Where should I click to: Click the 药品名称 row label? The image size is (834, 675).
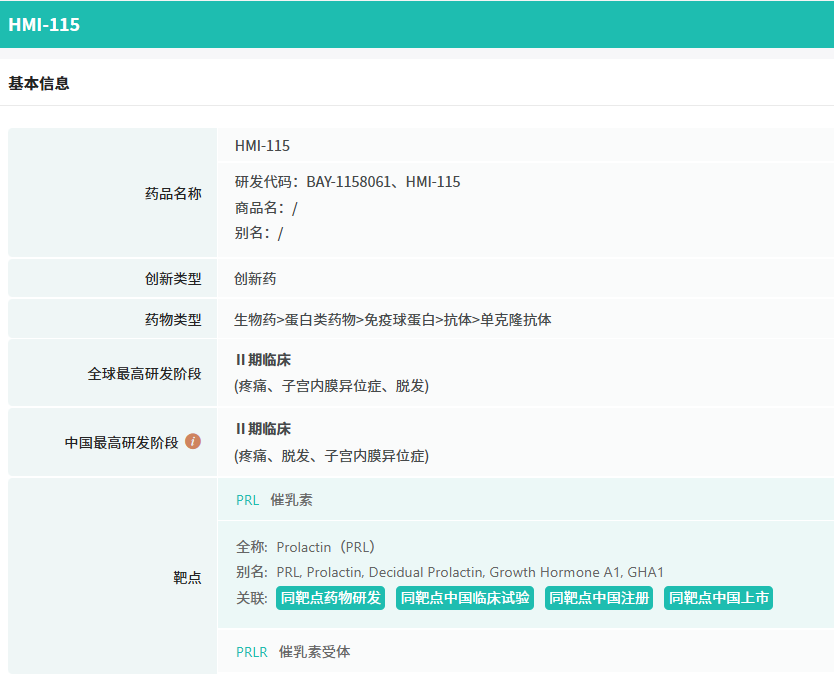pyautogui.click(x=173, y=193)
